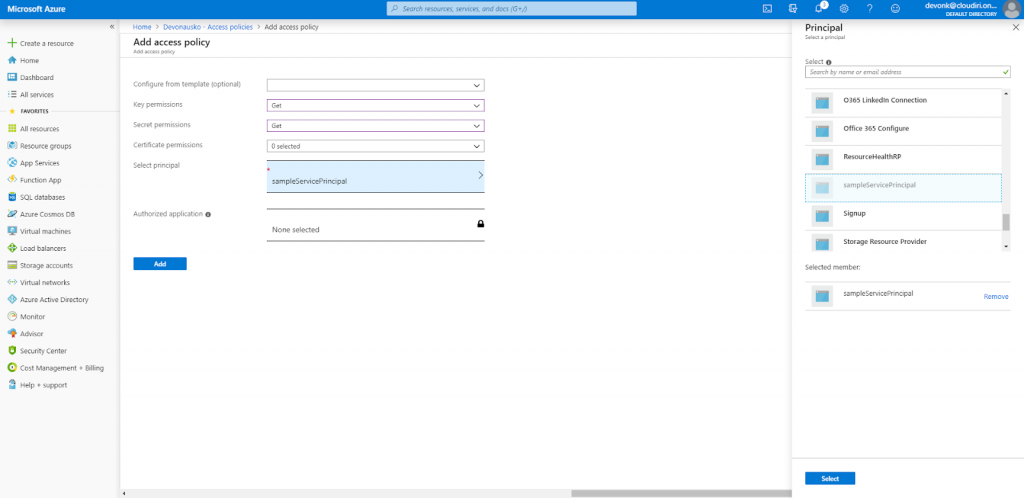Click Authorized application info icon
Image resolution: width=1024 pixels, height=498 pixels.
tap(208, 214)
